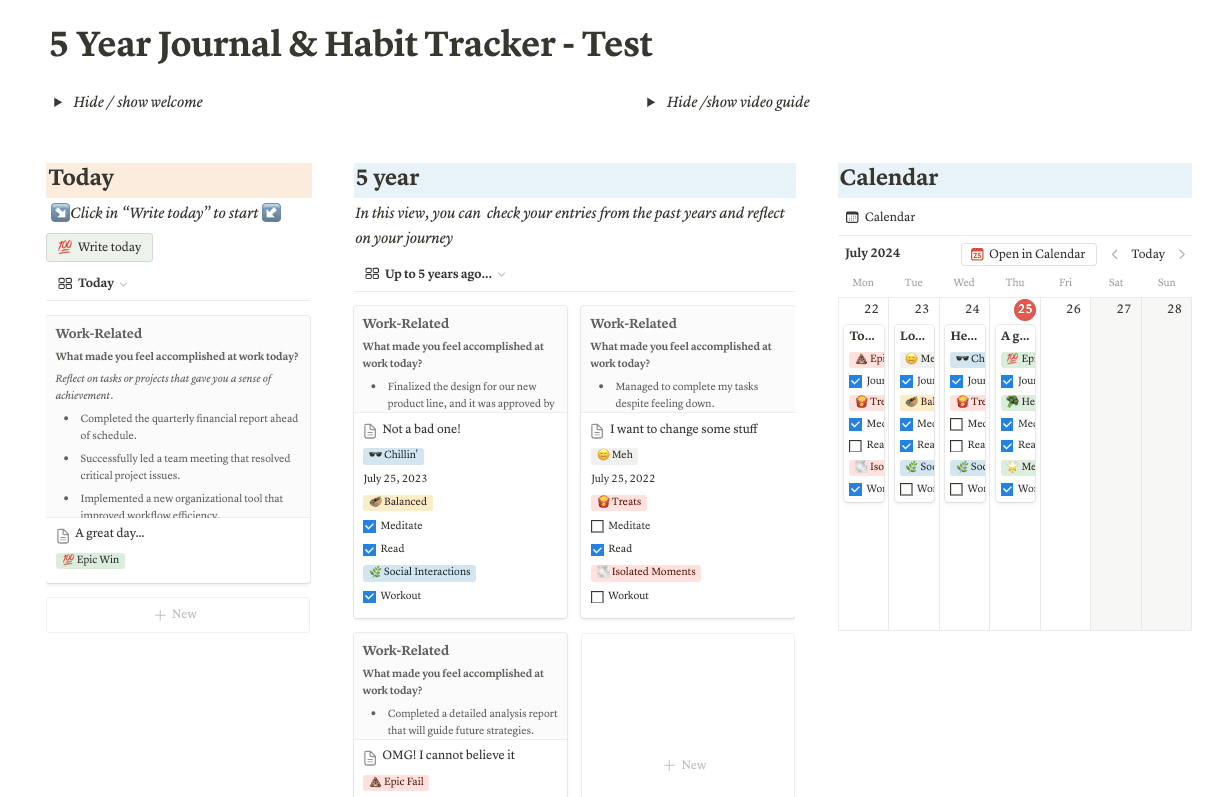Click the page icon beside "A great day..."
Image resolution: width=1226 pixels, height=797 pixels.
pos(64,535)
